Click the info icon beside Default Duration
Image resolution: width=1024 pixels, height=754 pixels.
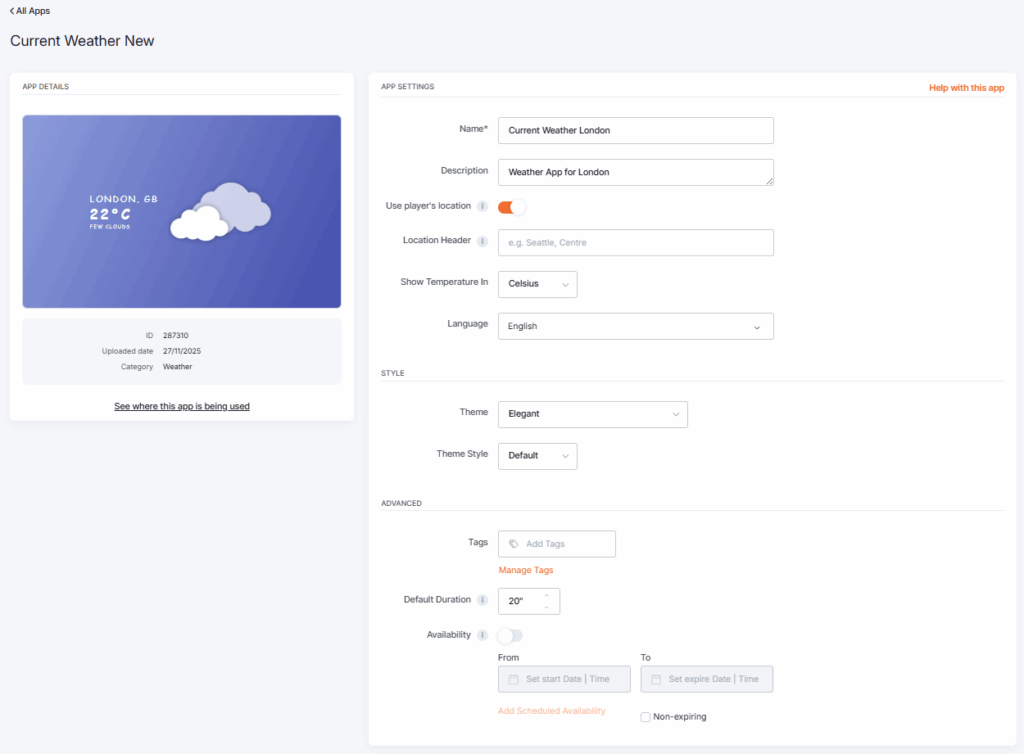pos(483,600)
